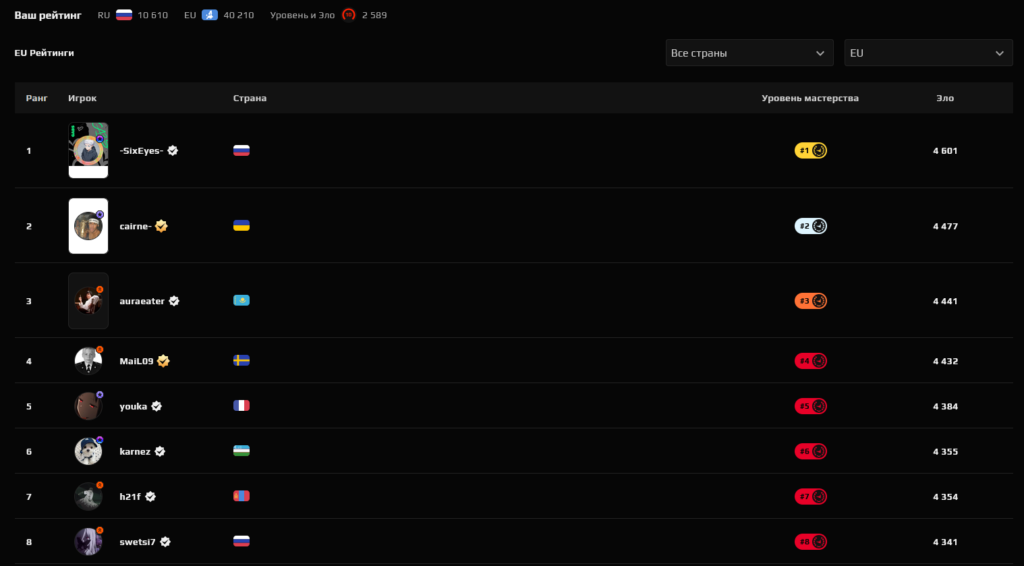Click the French flag in youka row
The image size is (1024, 566).
(x=241, y=406)
